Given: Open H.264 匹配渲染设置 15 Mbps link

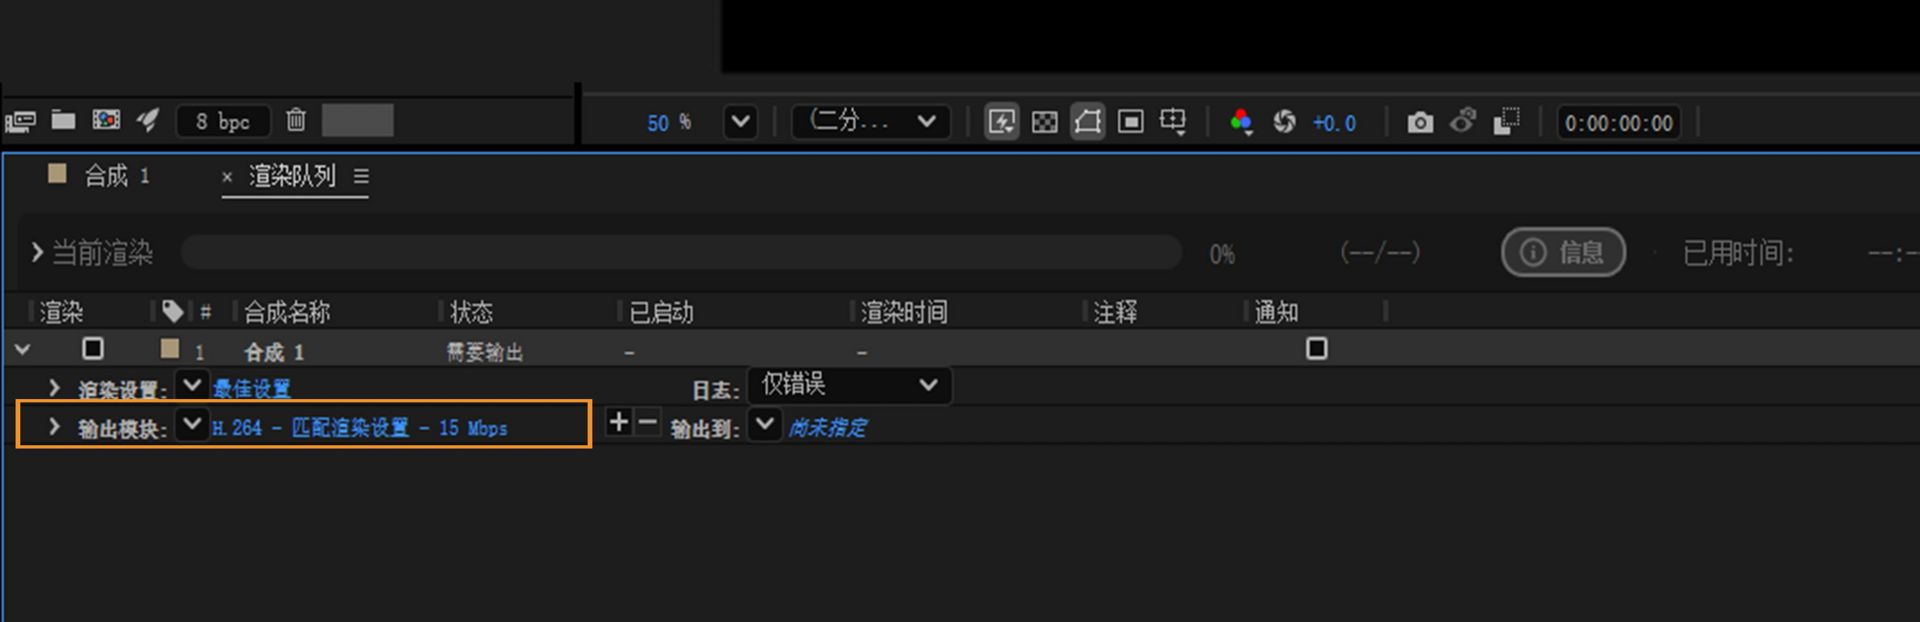Looking at the screenshot, I should tap(360, 428).
